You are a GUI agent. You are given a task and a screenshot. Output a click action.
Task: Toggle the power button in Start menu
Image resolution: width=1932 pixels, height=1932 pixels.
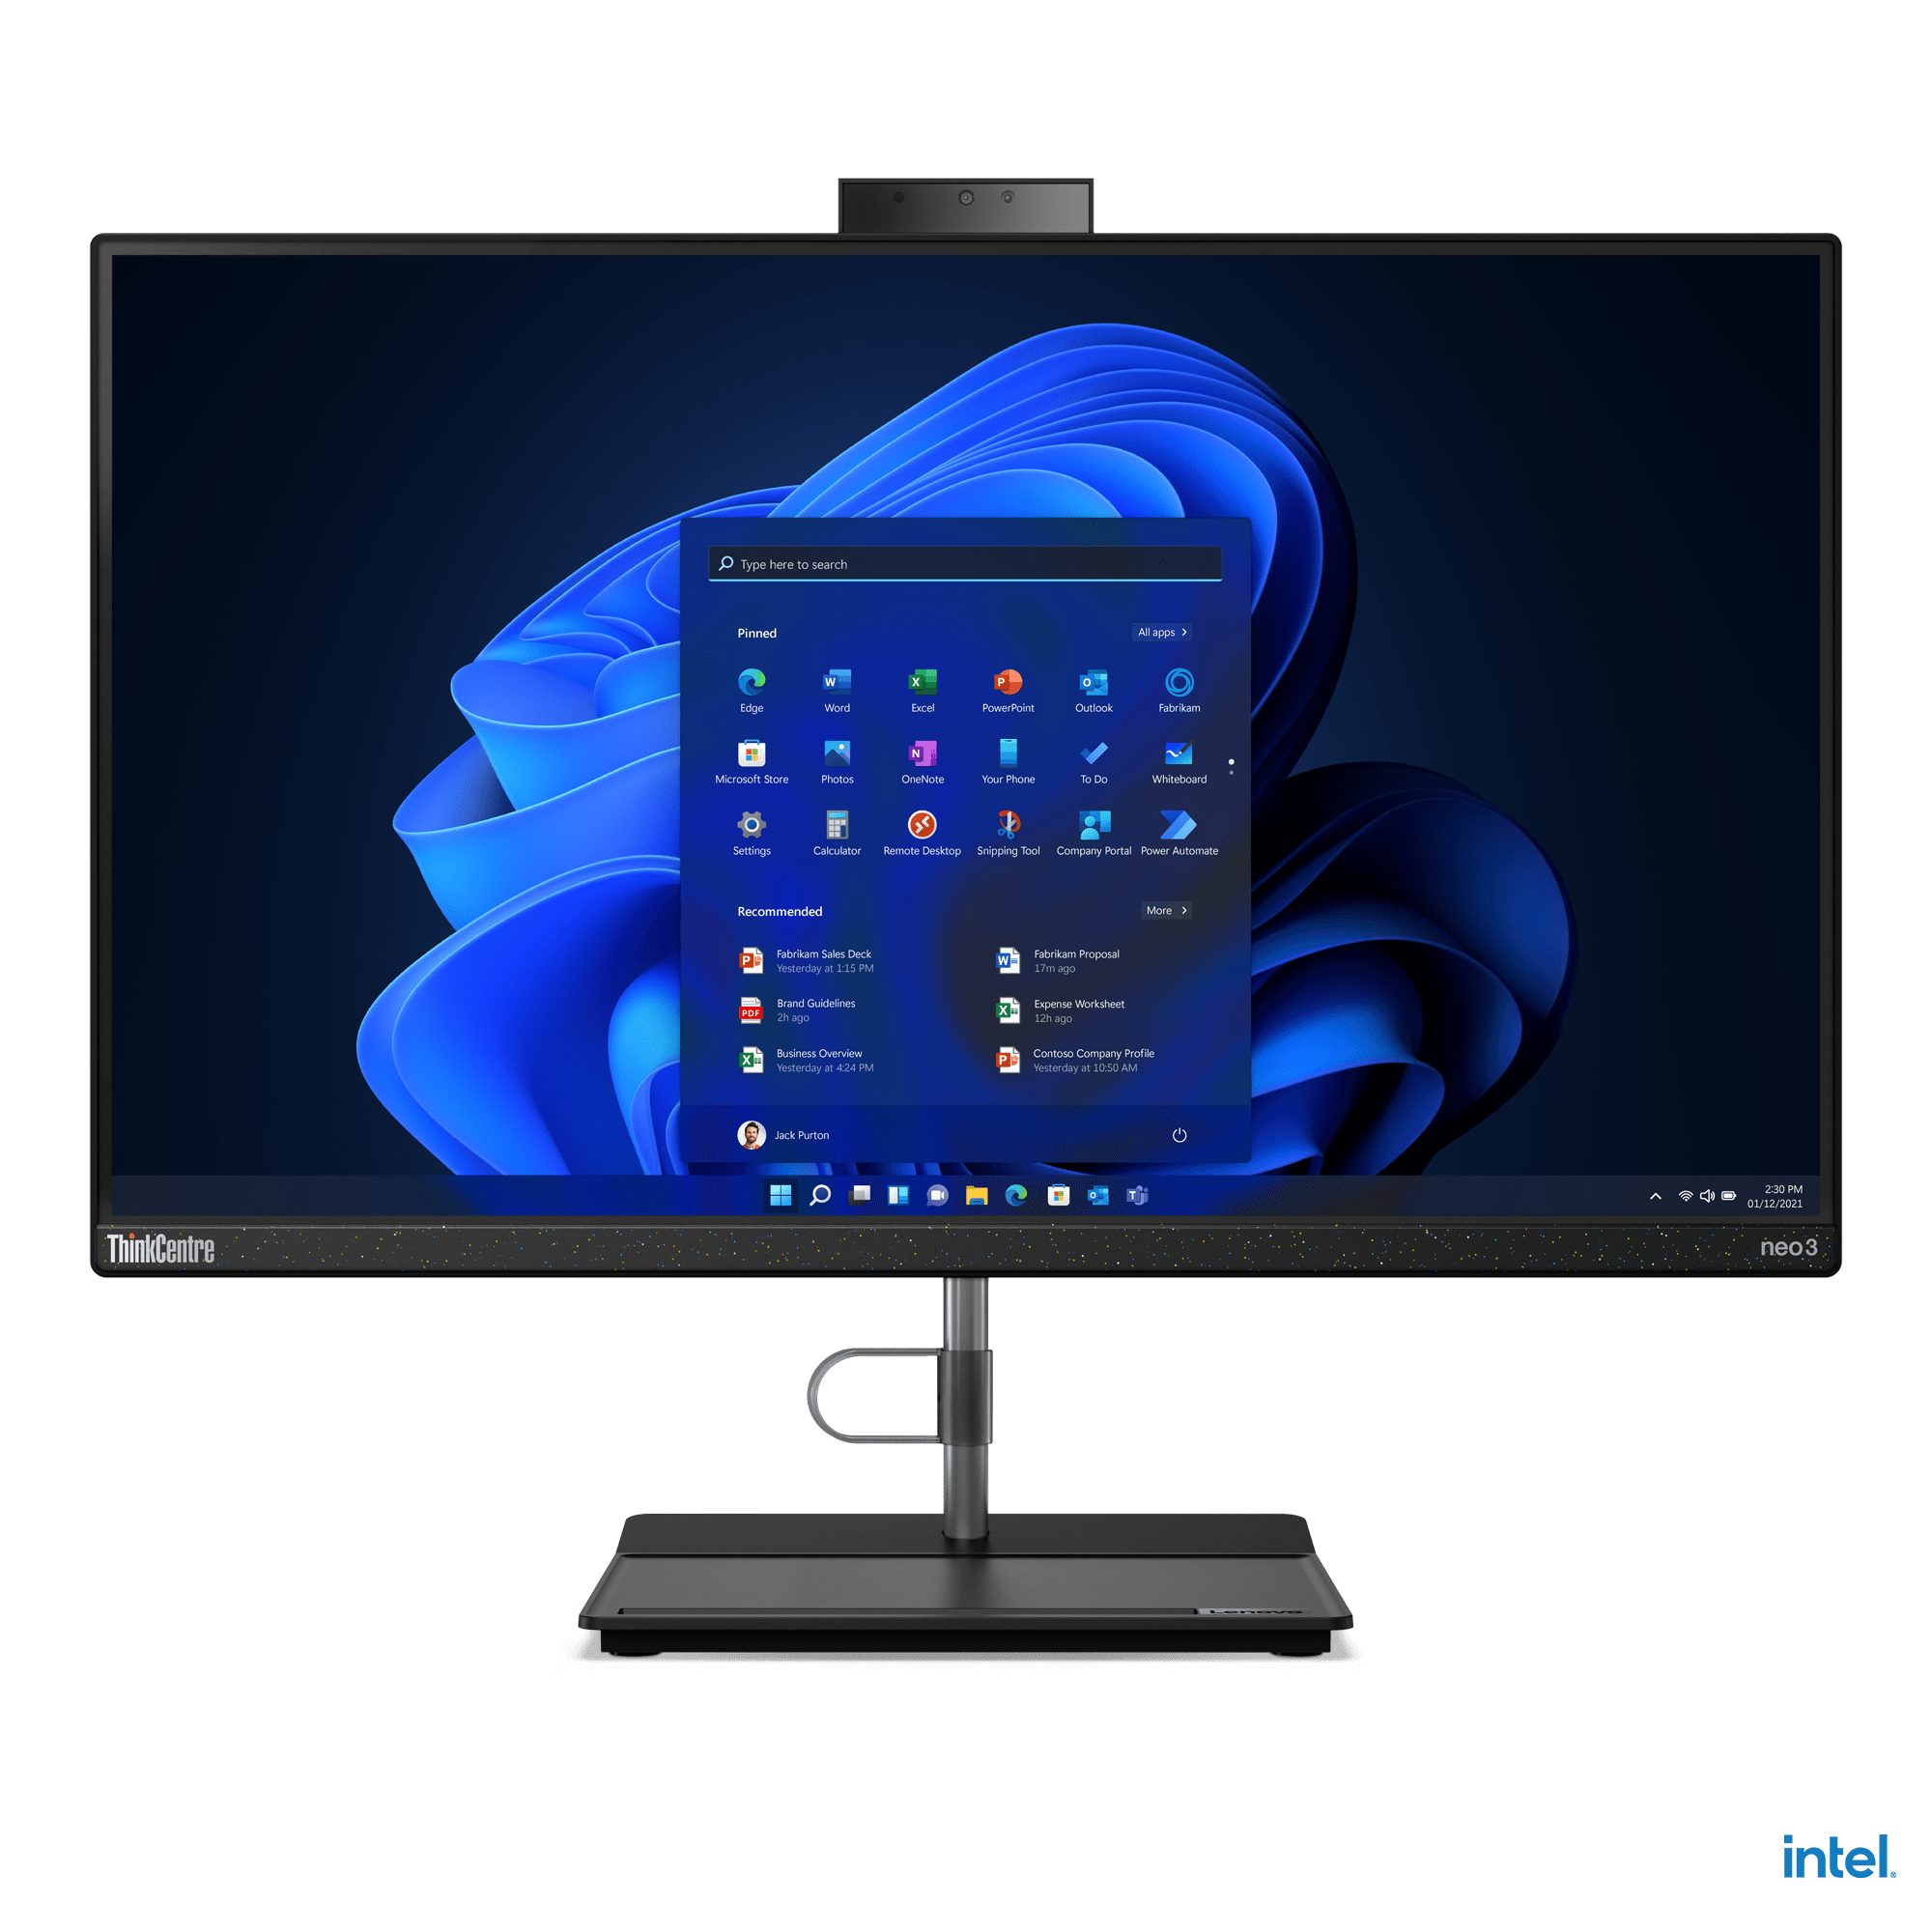point(1181,1130)
